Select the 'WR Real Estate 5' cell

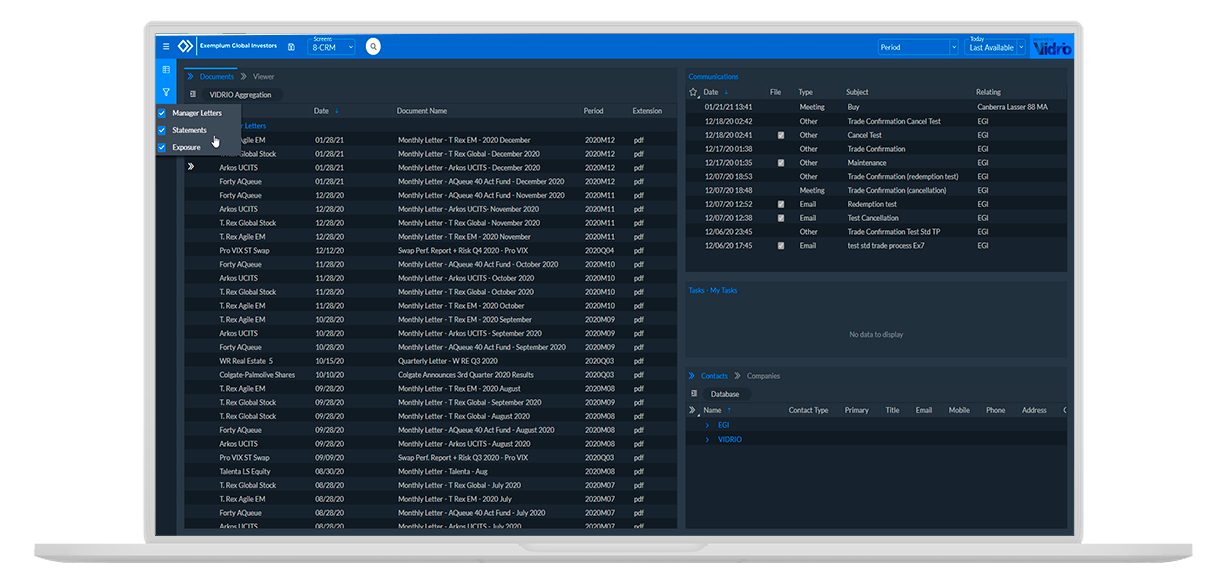pos(246,361)
